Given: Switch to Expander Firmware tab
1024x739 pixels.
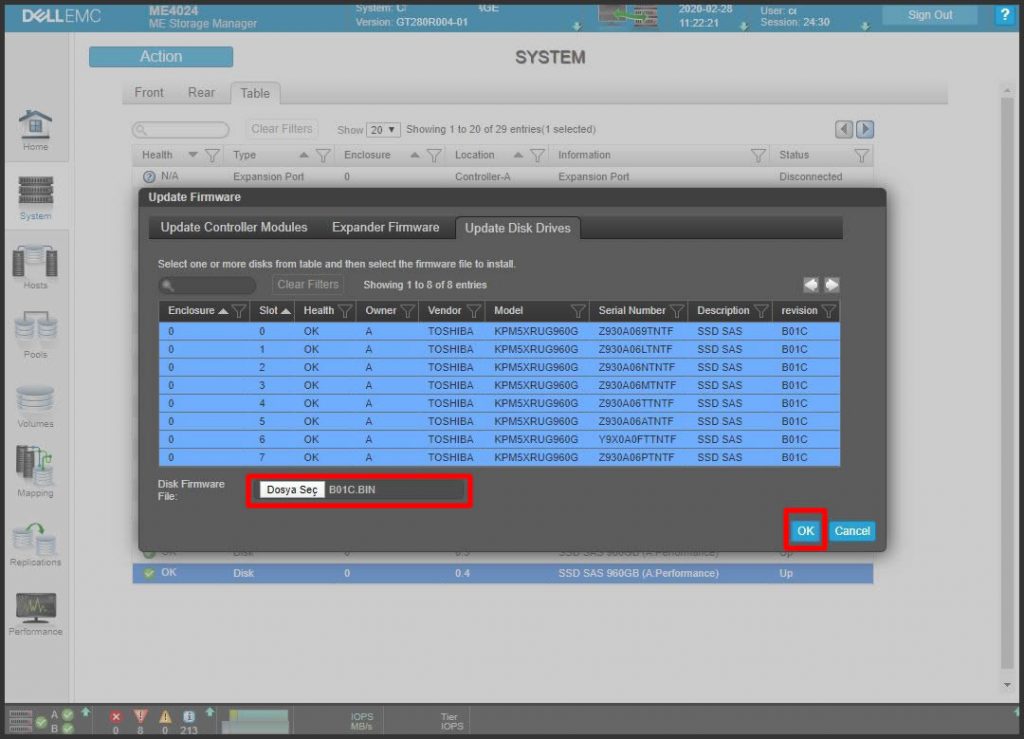Looking at the screenshot, I should (x=385, y=227).
